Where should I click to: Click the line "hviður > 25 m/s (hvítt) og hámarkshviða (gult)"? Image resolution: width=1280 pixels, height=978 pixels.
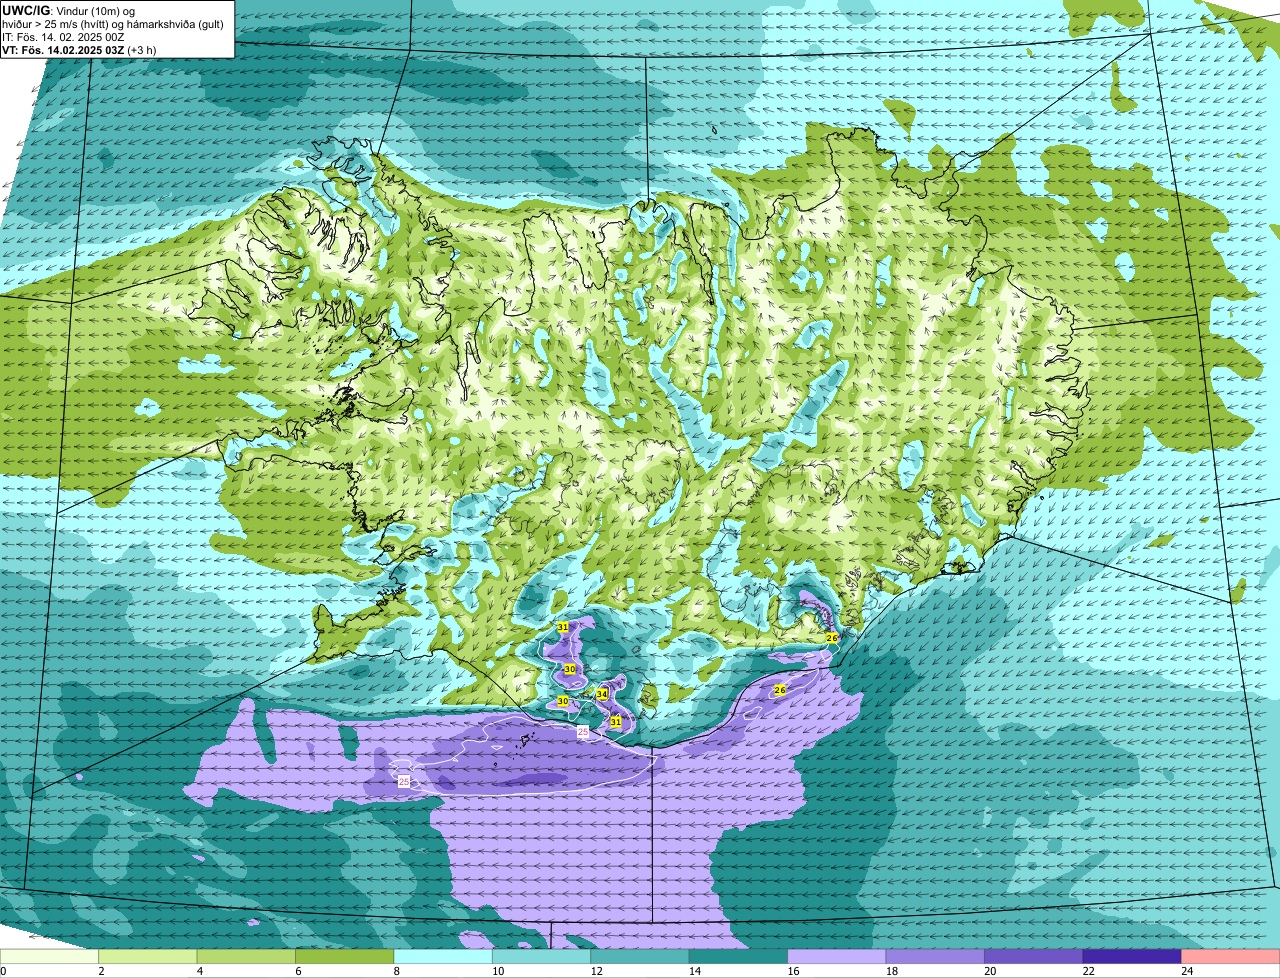click(113, 24)
